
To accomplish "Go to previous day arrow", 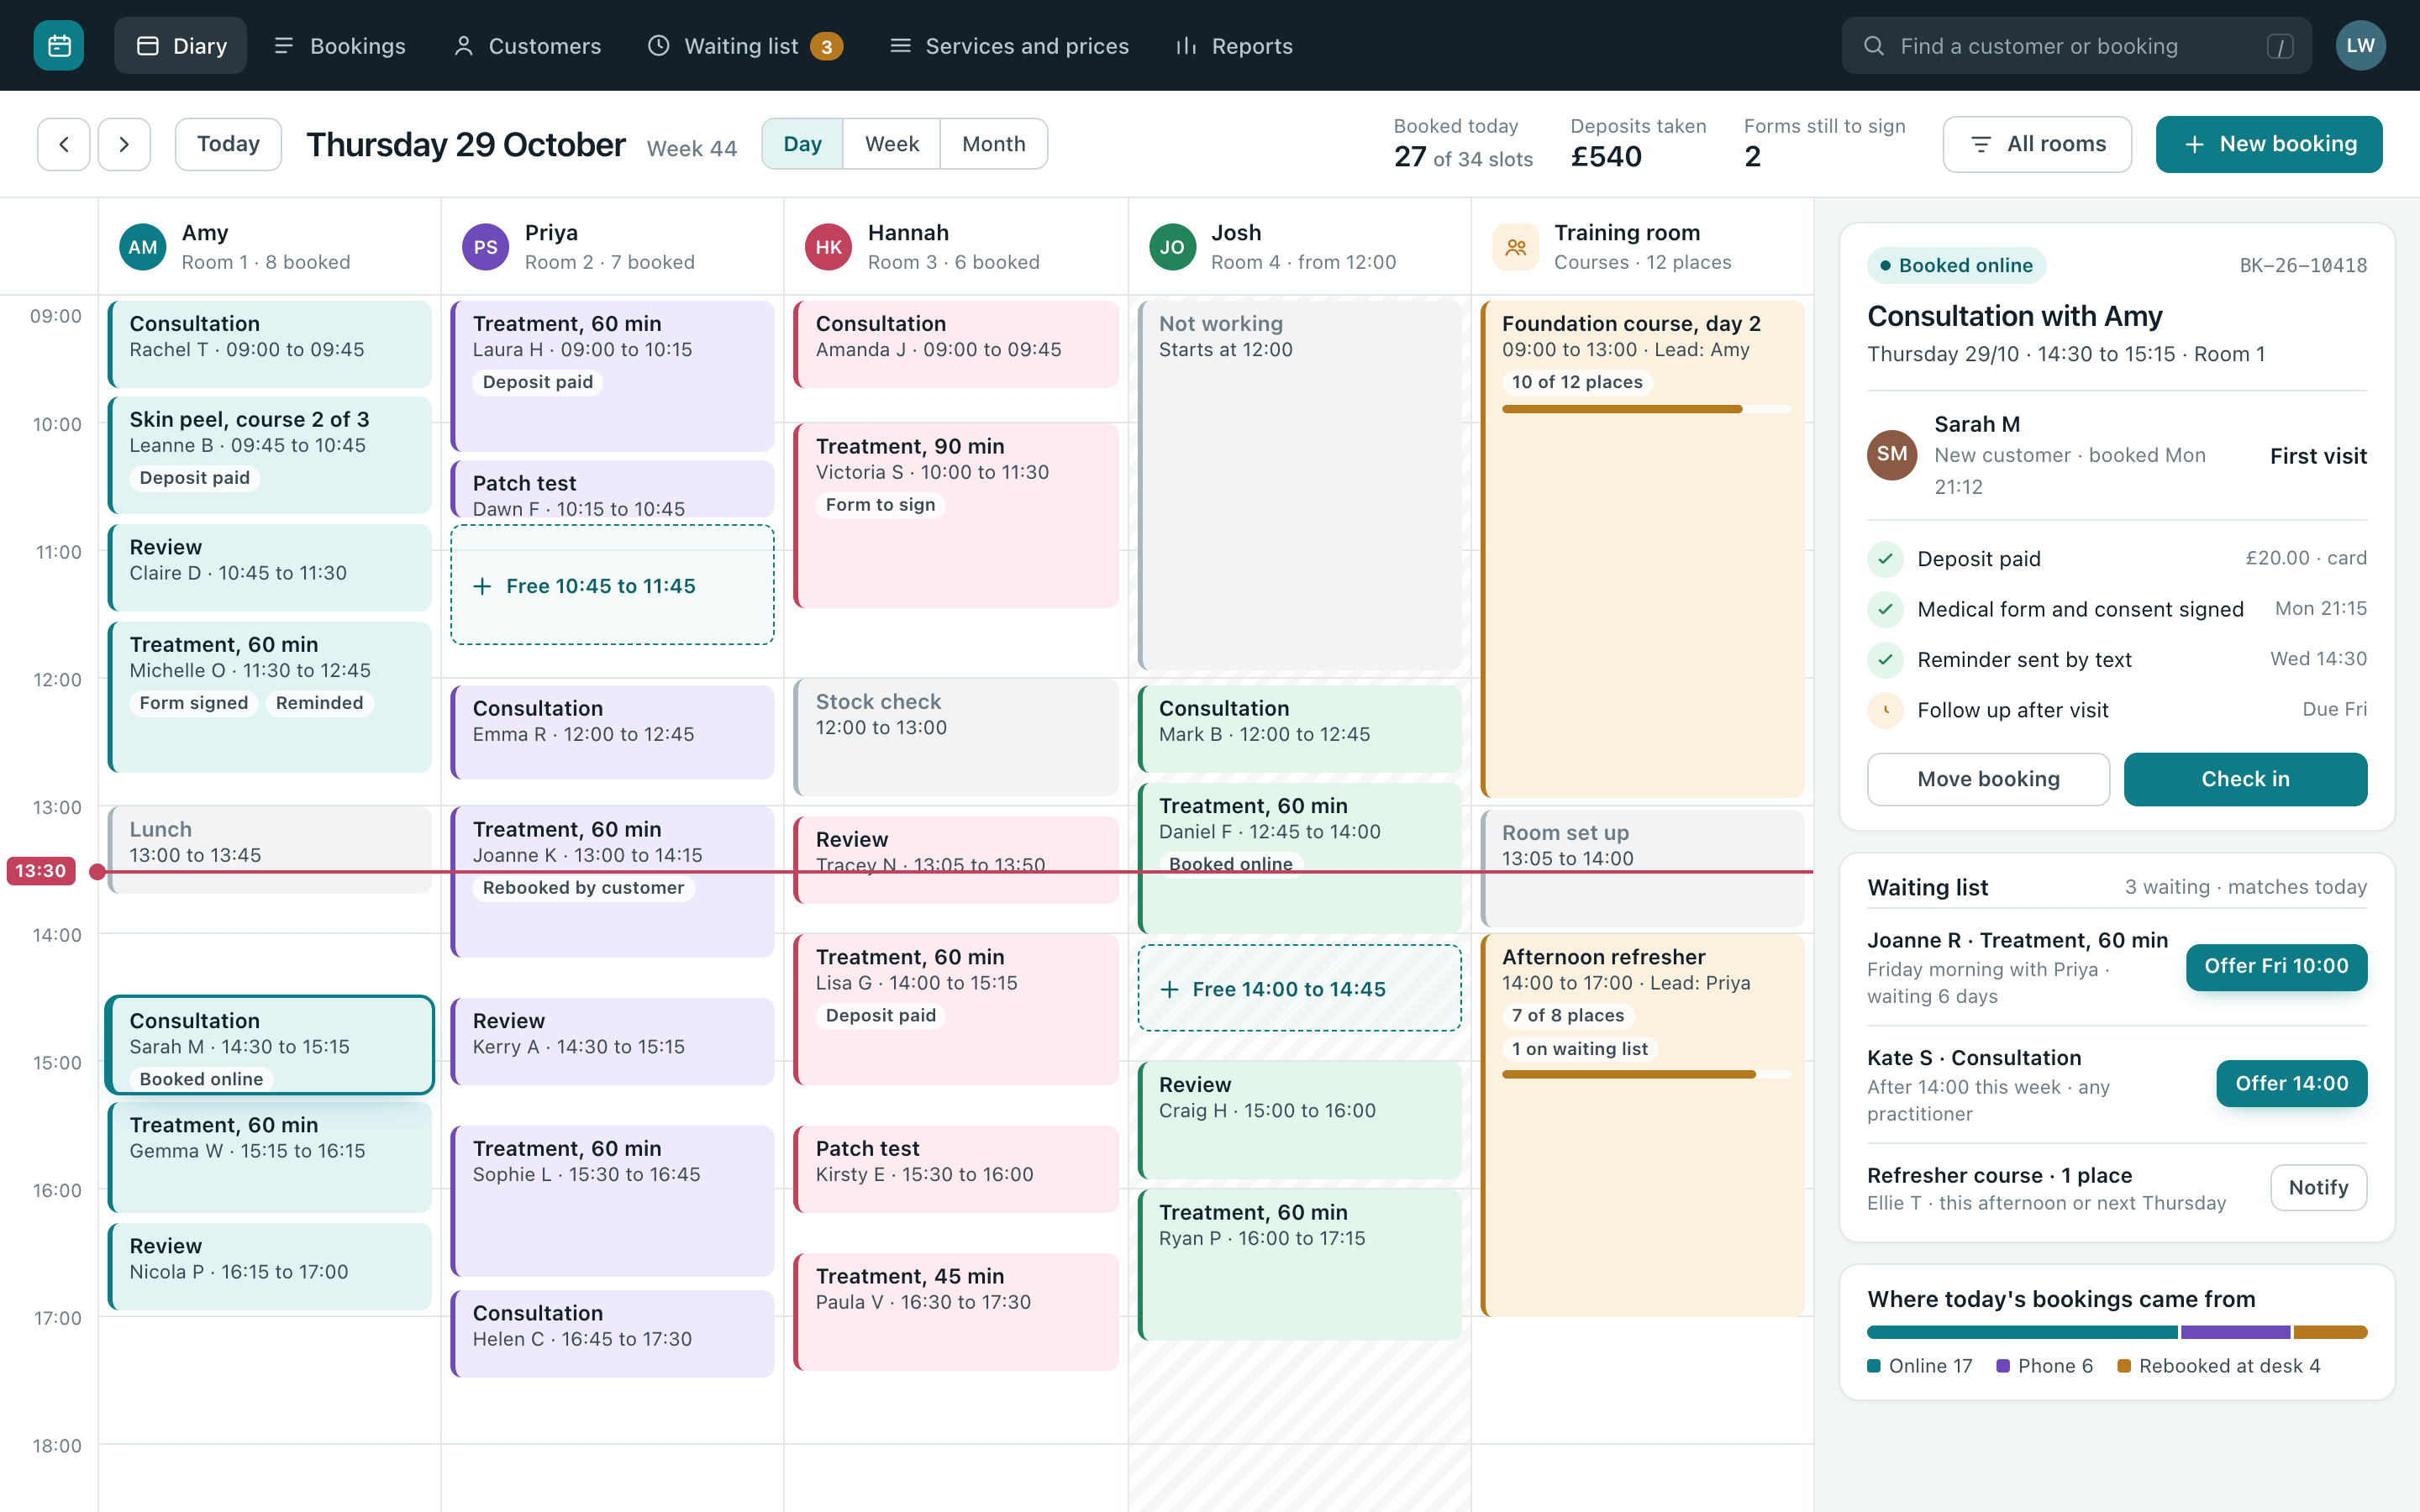I will 64,144.
